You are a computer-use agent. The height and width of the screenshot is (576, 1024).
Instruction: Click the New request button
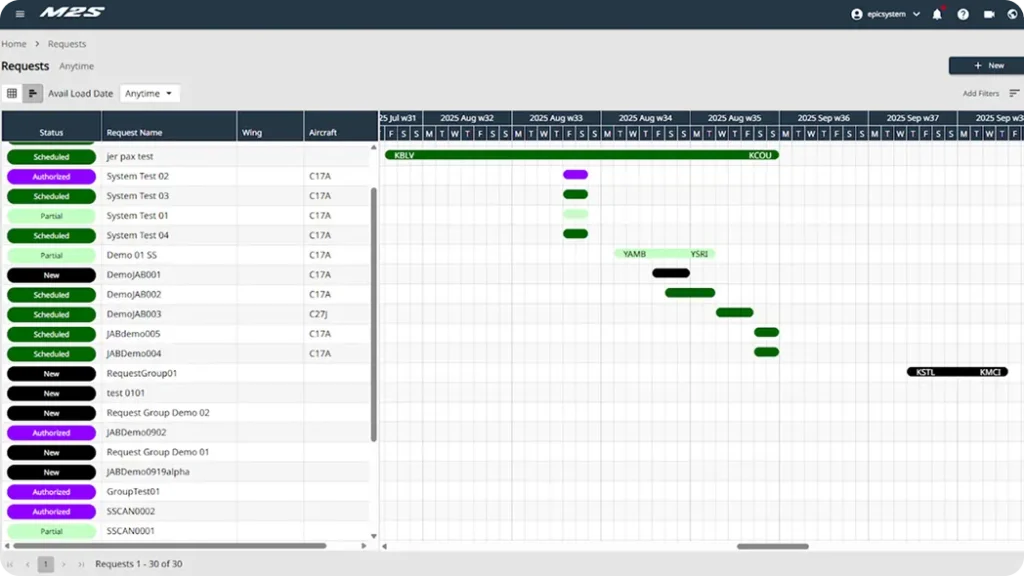tap(986, 65)
